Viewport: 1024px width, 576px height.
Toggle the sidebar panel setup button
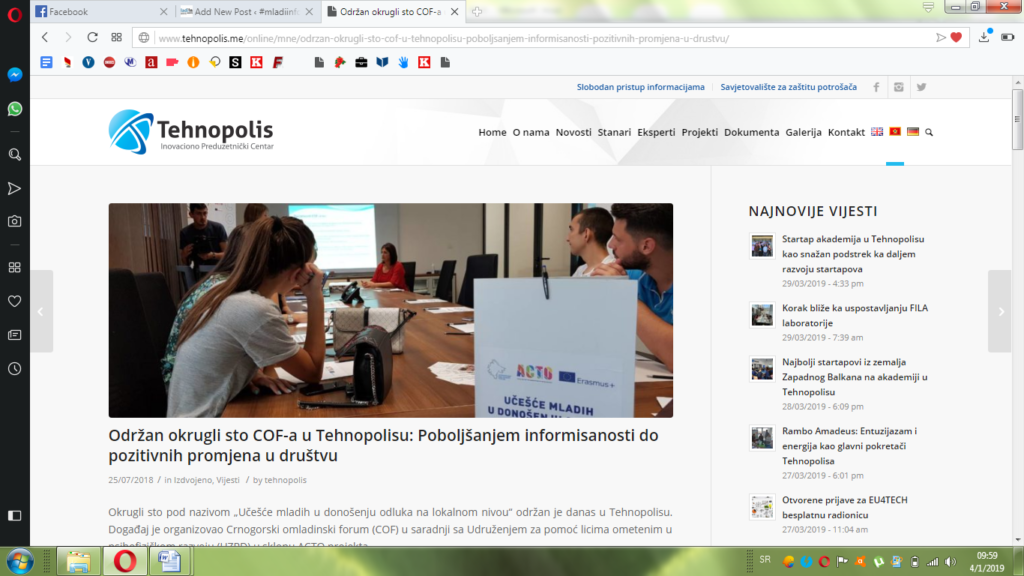(x=14, y=516)
